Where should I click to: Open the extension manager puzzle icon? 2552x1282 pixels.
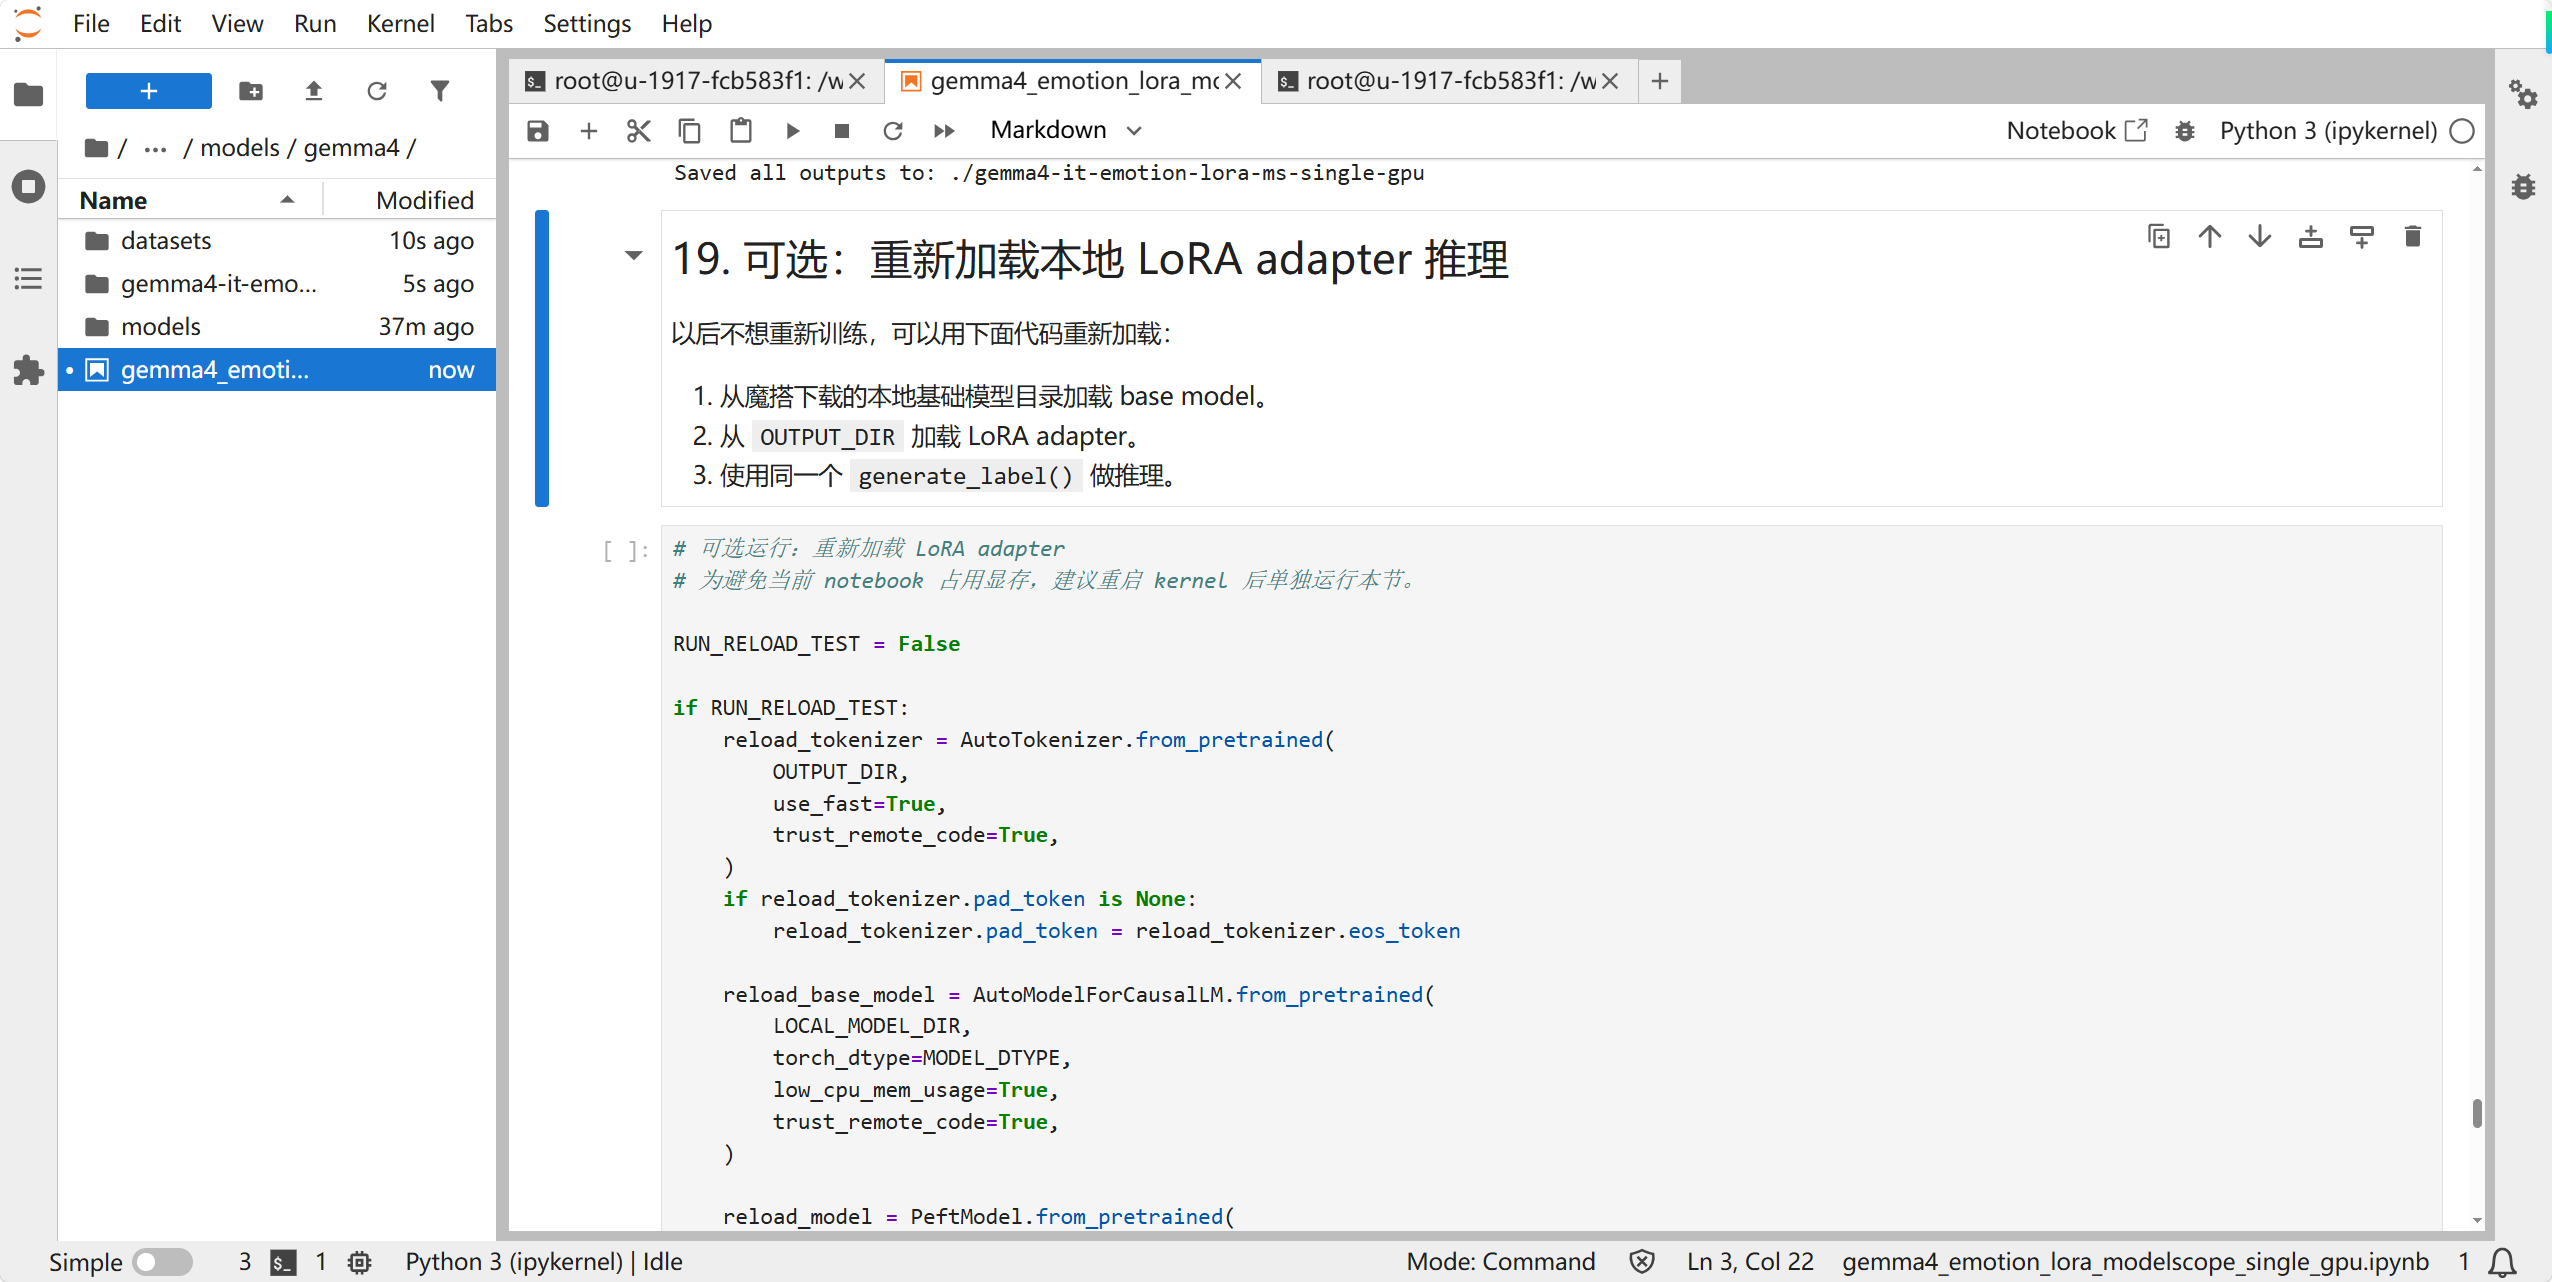pos(28,371)
